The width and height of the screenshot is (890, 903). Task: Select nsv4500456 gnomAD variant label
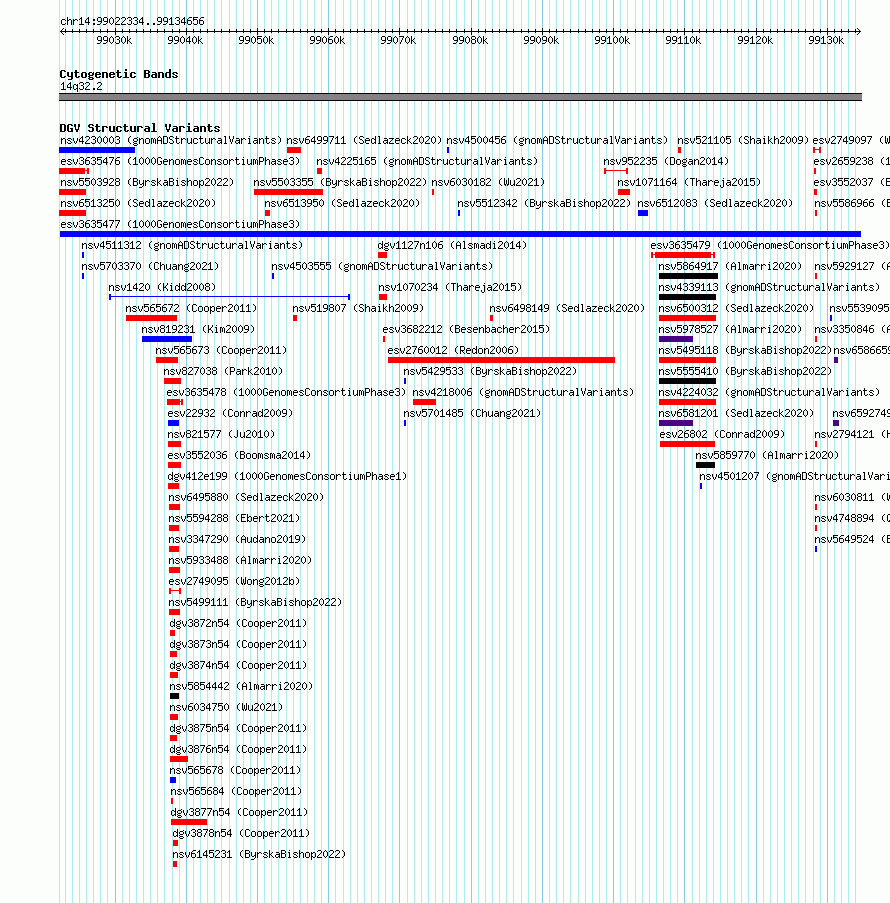coord(557,141)
